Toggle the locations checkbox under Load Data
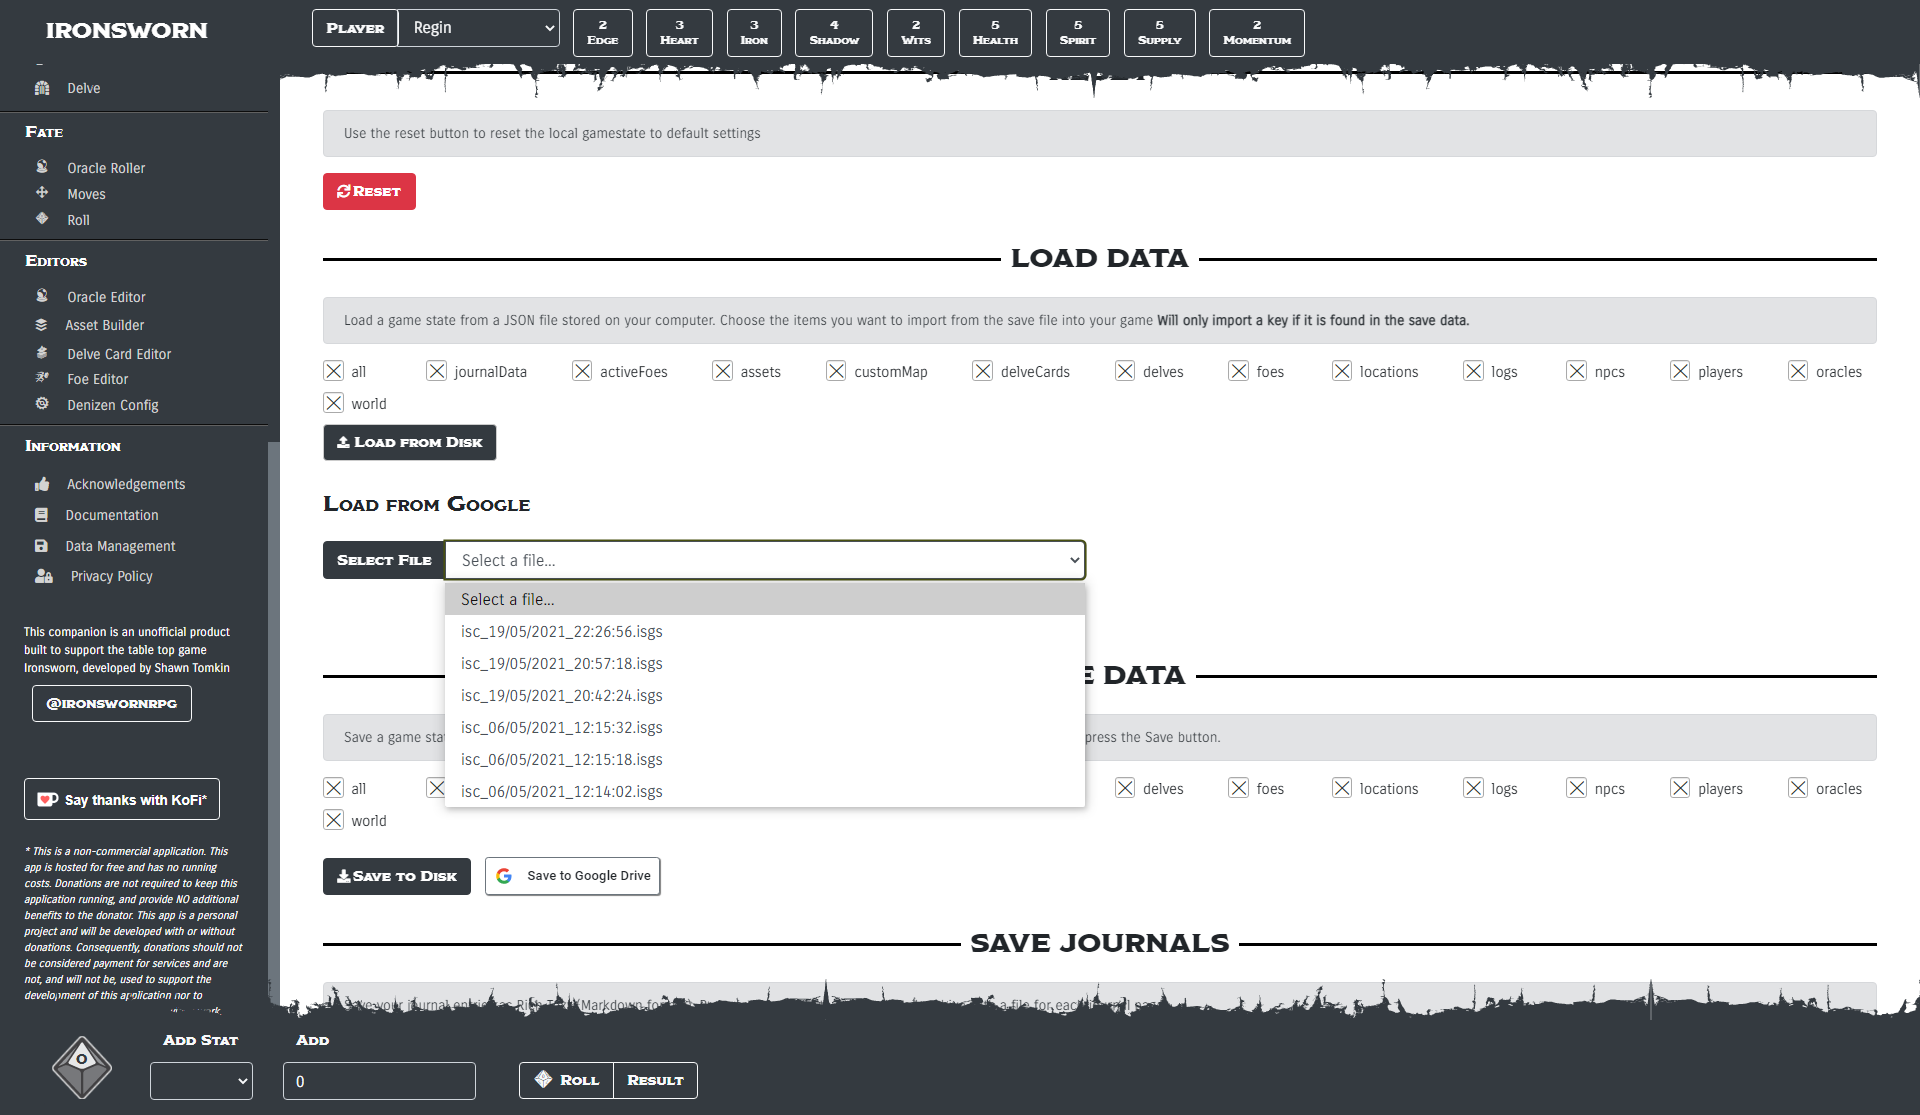This screenshot has width=1920, height=1115. [x=1342, y=371]
